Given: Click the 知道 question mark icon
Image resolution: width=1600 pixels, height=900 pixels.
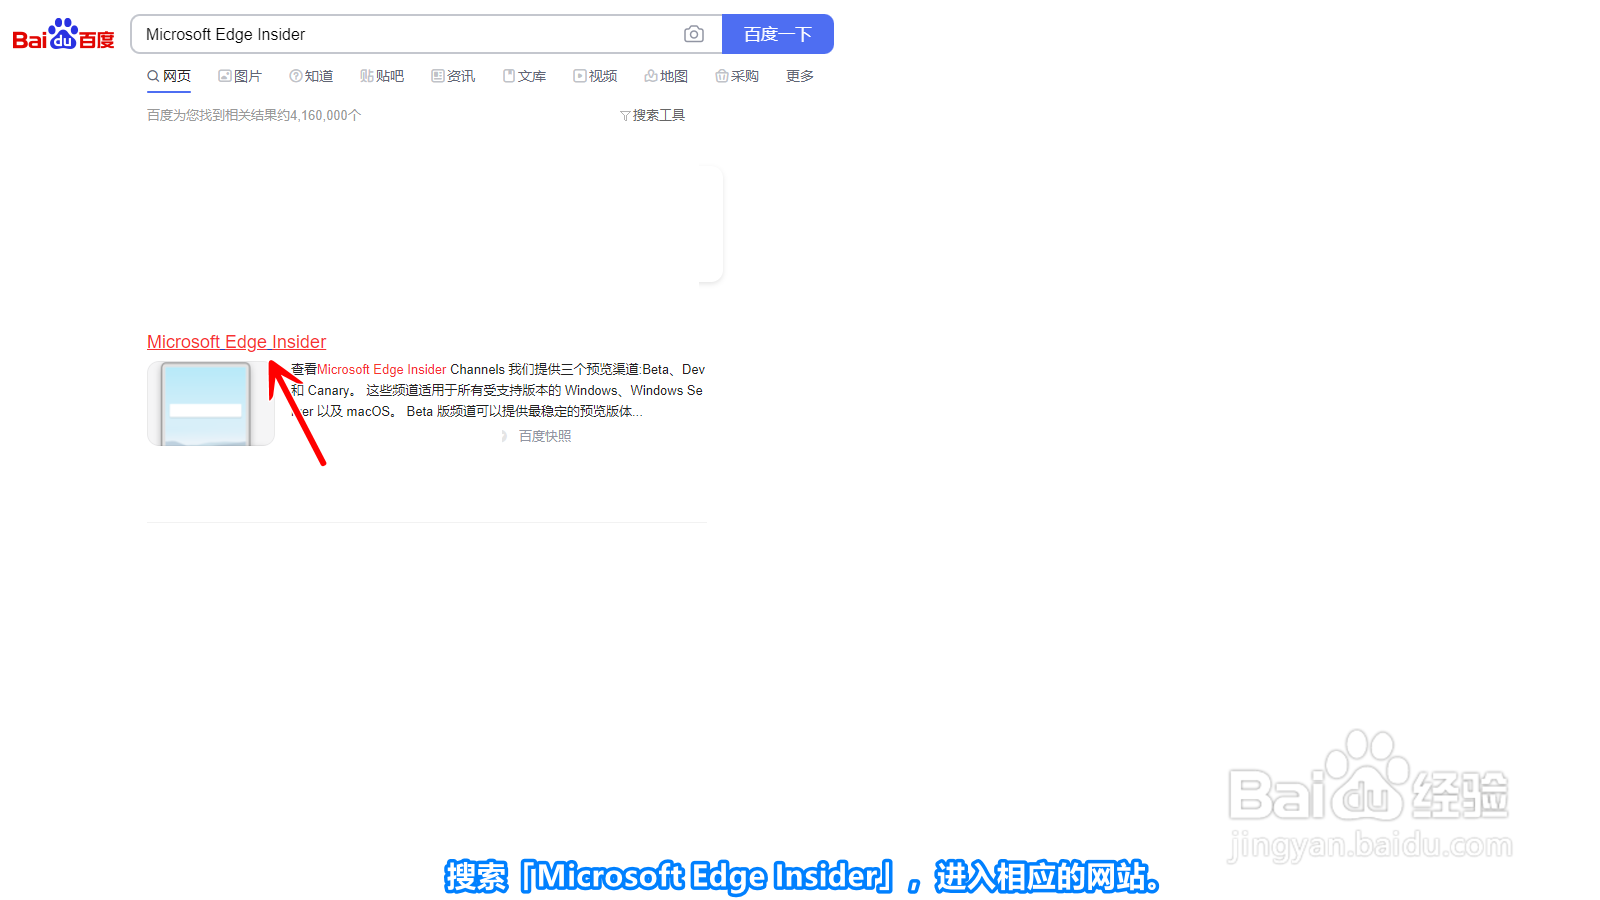Looking at the screenshot, I should pos(296,76).
